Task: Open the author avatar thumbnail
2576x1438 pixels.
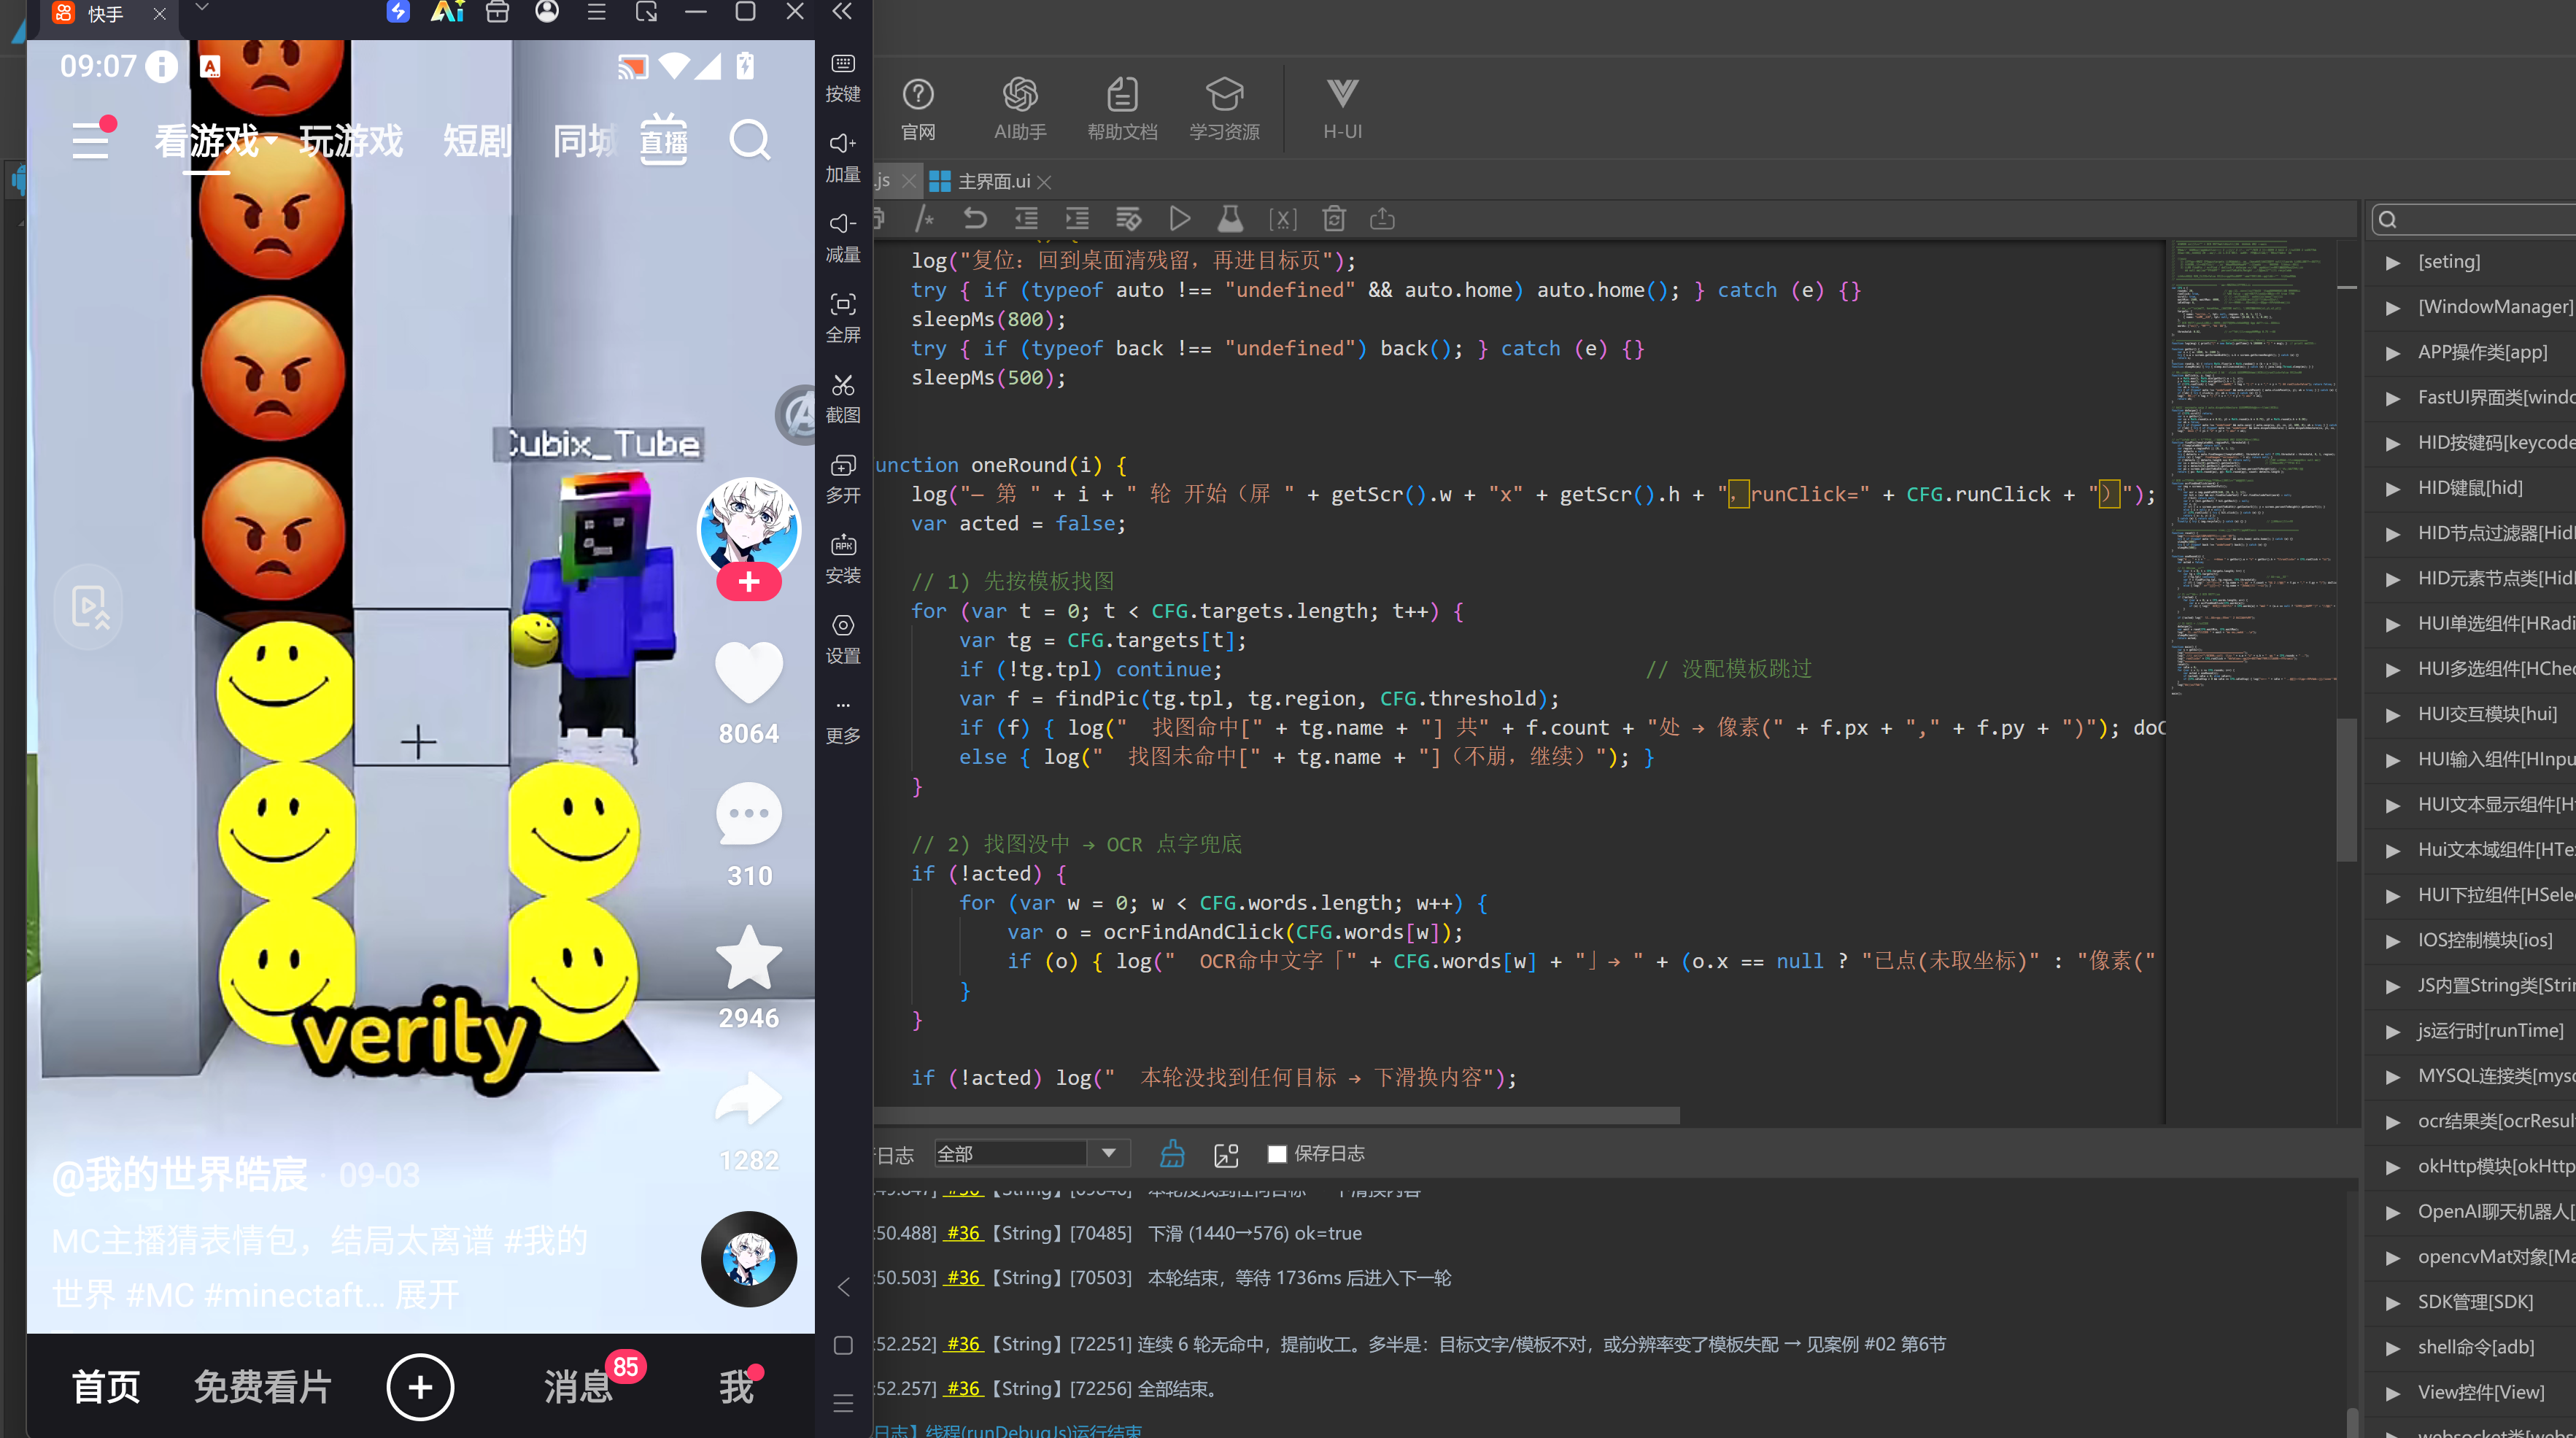Action: pyautogui.click(x=749, y=527)
